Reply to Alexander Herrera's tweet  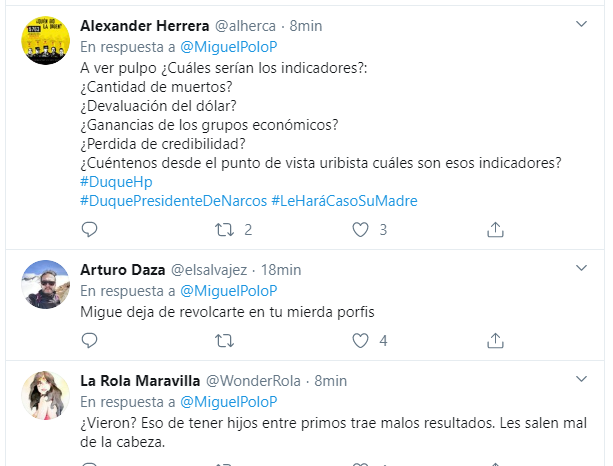pyautogui.click(x=89, y=230)
